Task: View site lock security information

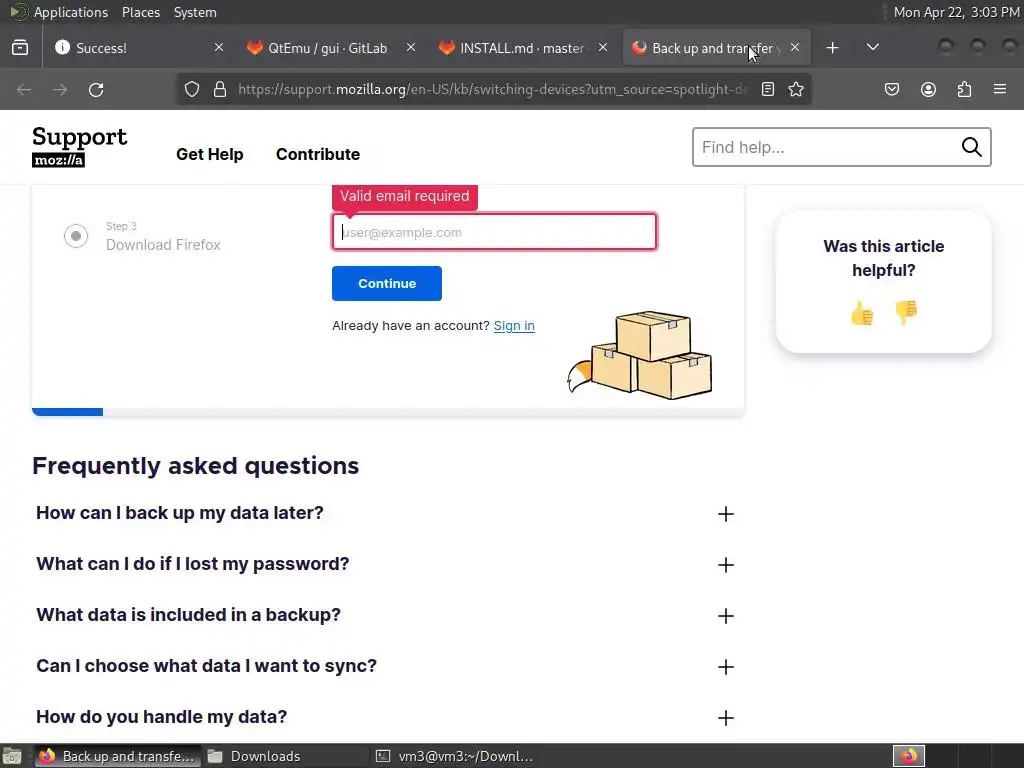Action: 220,89
